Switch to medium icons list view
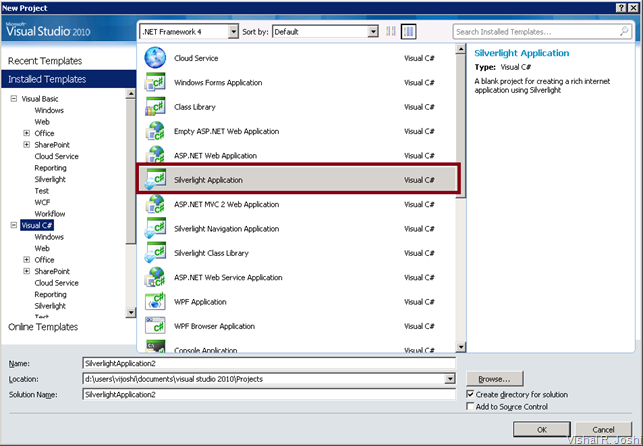 point(408,32)
